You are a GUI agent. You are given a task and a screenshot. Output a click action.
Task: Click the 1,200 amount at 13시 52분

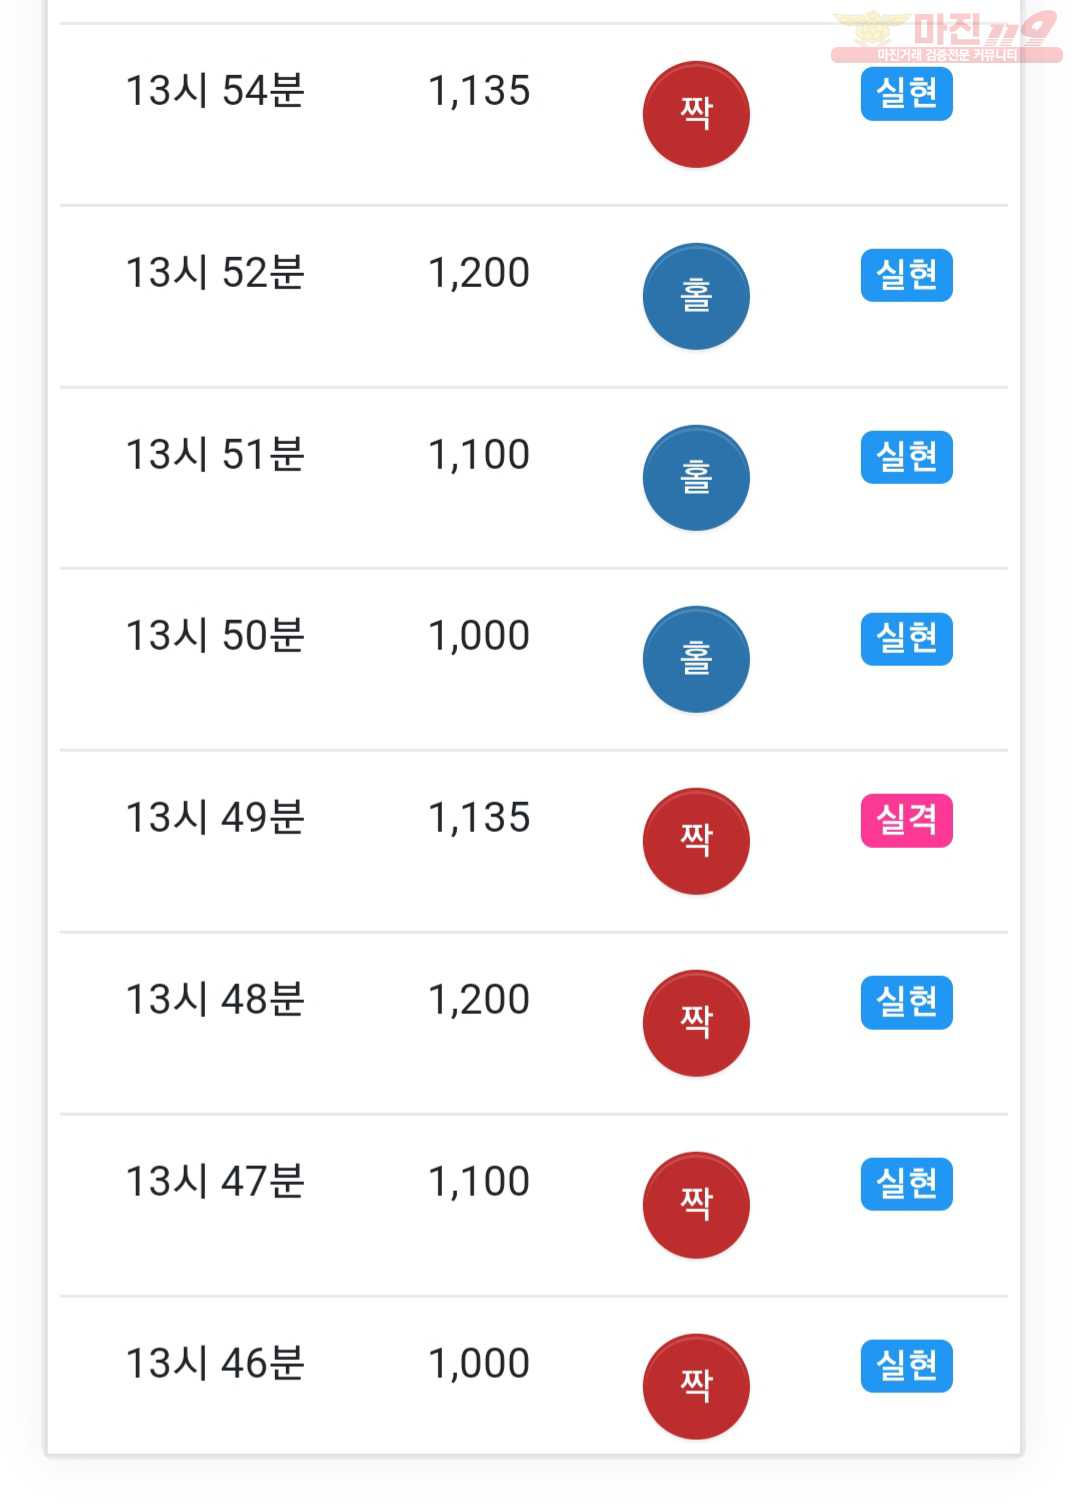coord(479,273)
